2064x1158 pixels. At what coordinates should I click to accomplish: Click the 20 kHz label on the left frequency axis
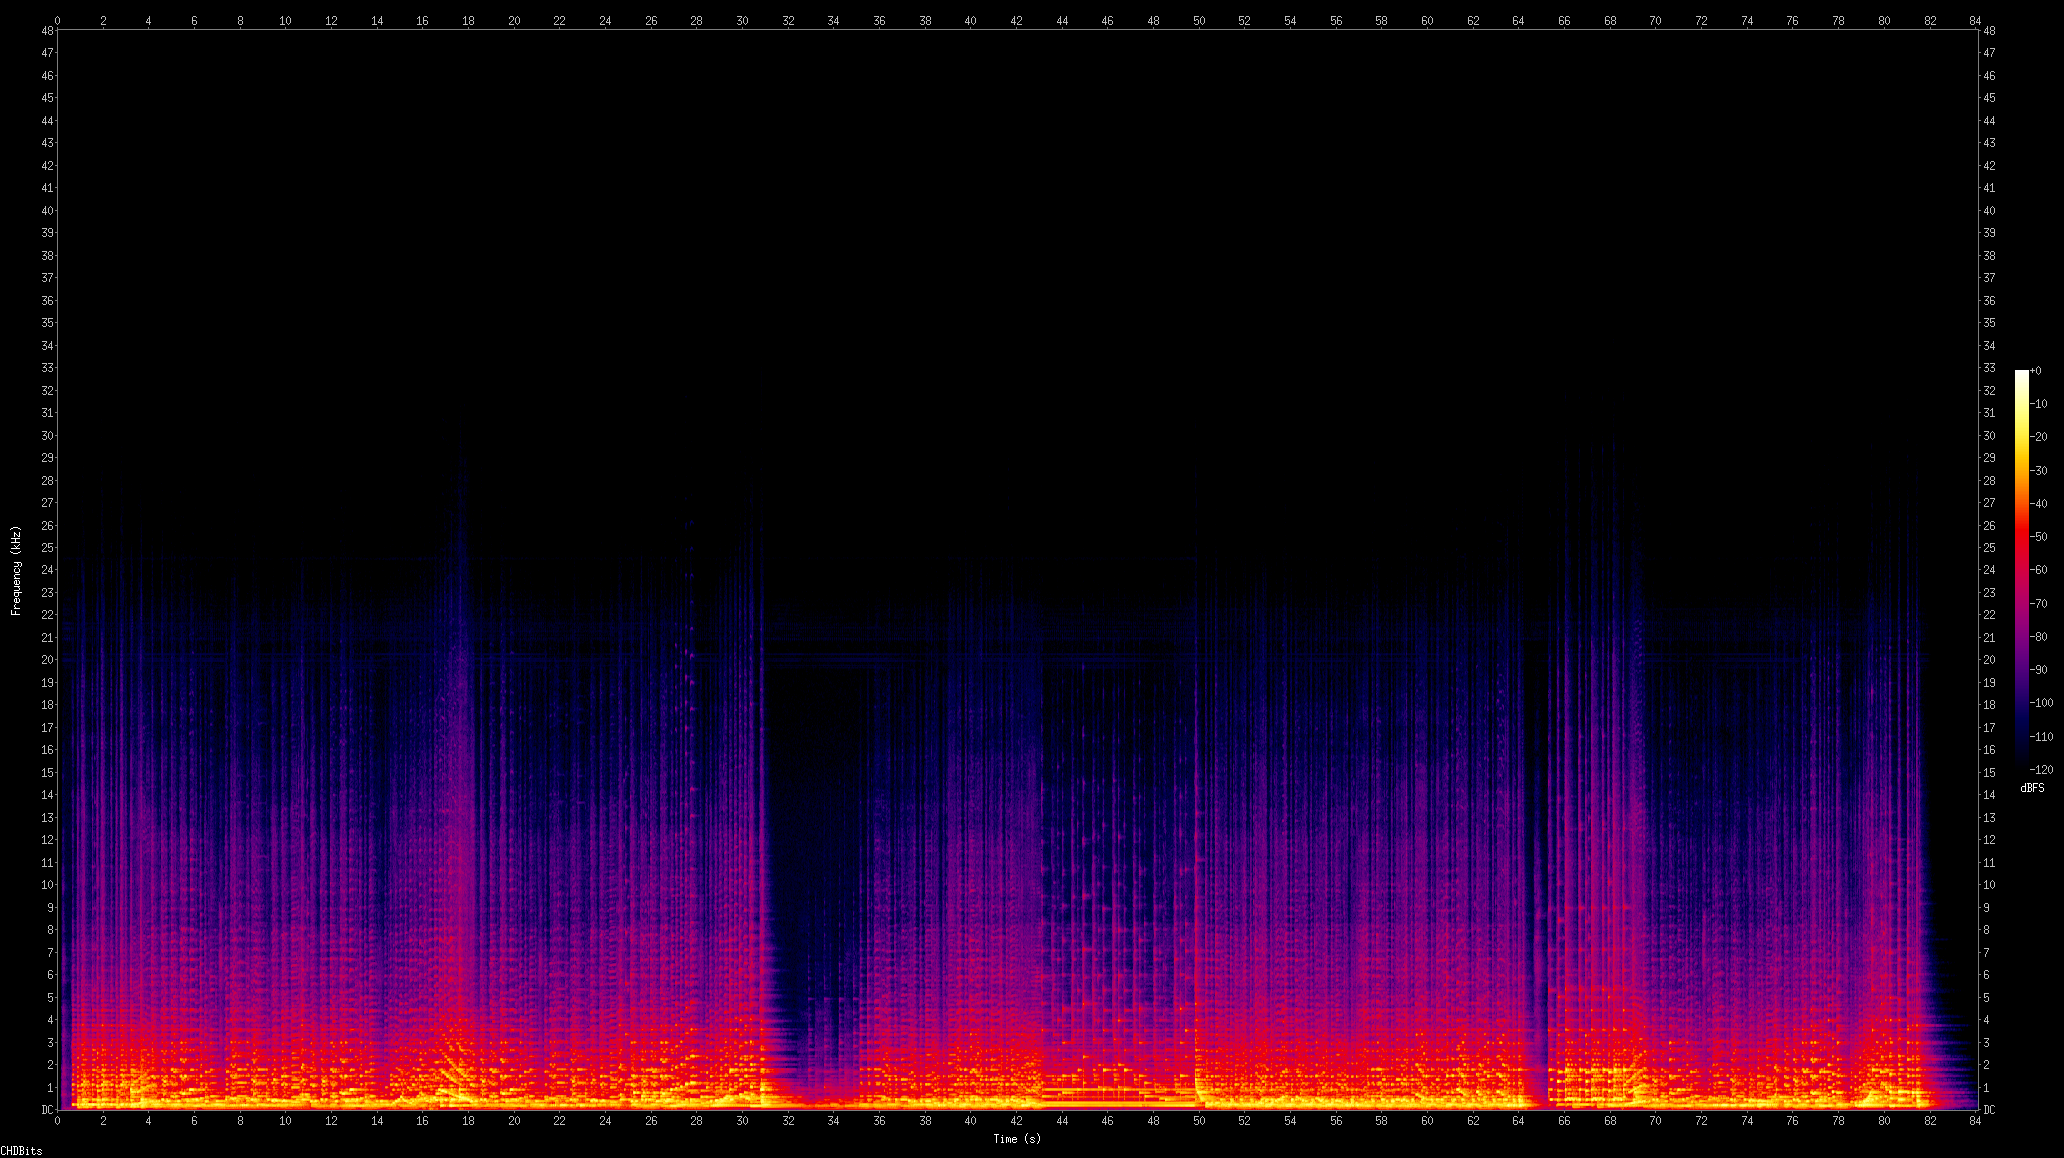tap(47, 659)
